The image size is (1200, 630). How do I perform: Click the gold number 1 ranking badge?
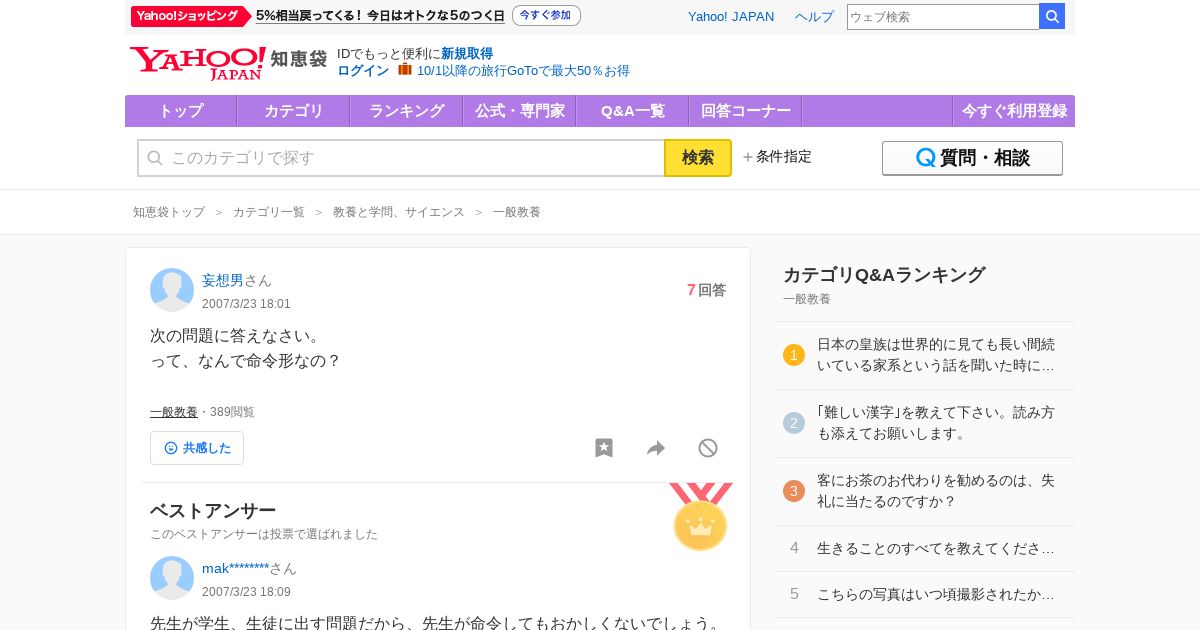click(794, 355)
